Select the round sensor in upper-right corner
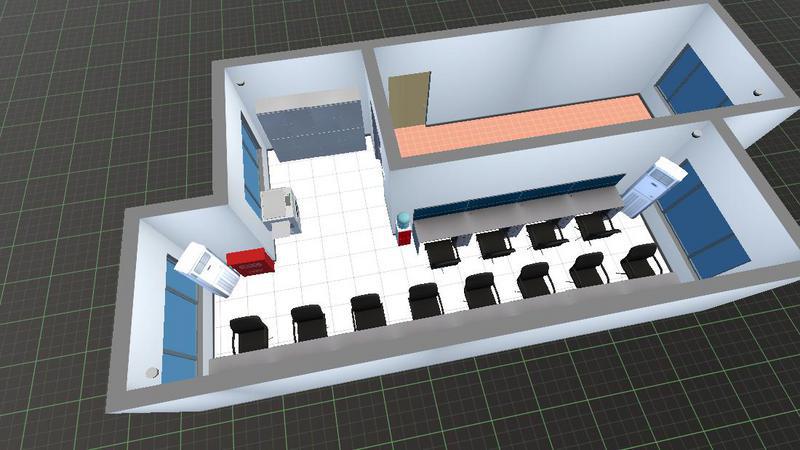The width and height of the screenshot is (800, 450). click(x=755, y=96)
